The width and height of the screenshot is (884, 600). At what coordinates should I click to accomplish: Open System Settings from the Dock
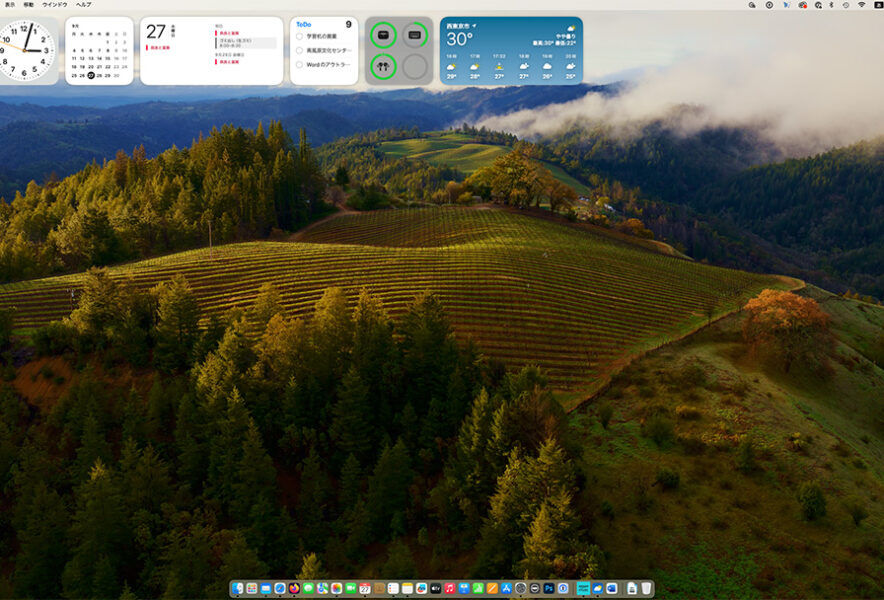point(520,589)
